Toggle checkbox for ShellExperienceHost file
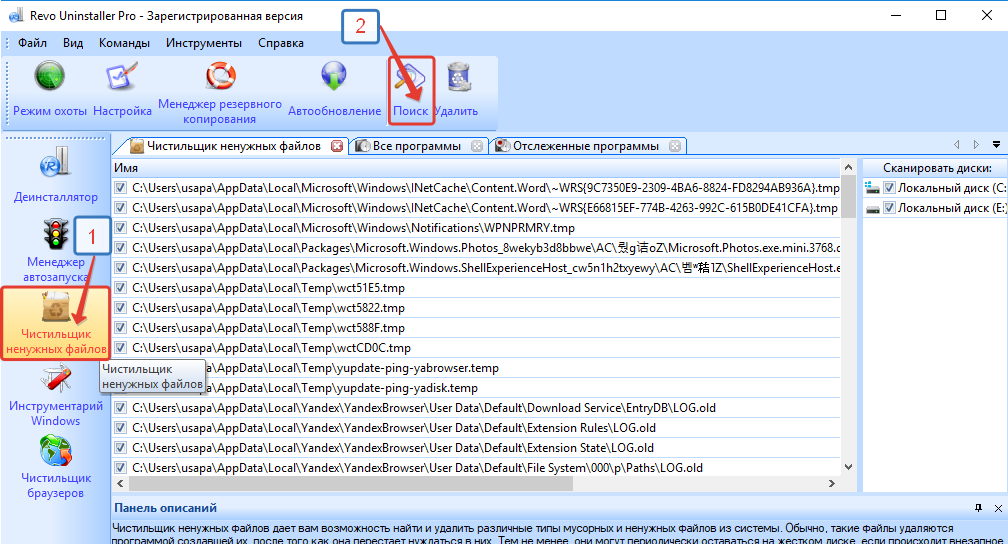The image size is (1008, 544). tap(120, 267)
